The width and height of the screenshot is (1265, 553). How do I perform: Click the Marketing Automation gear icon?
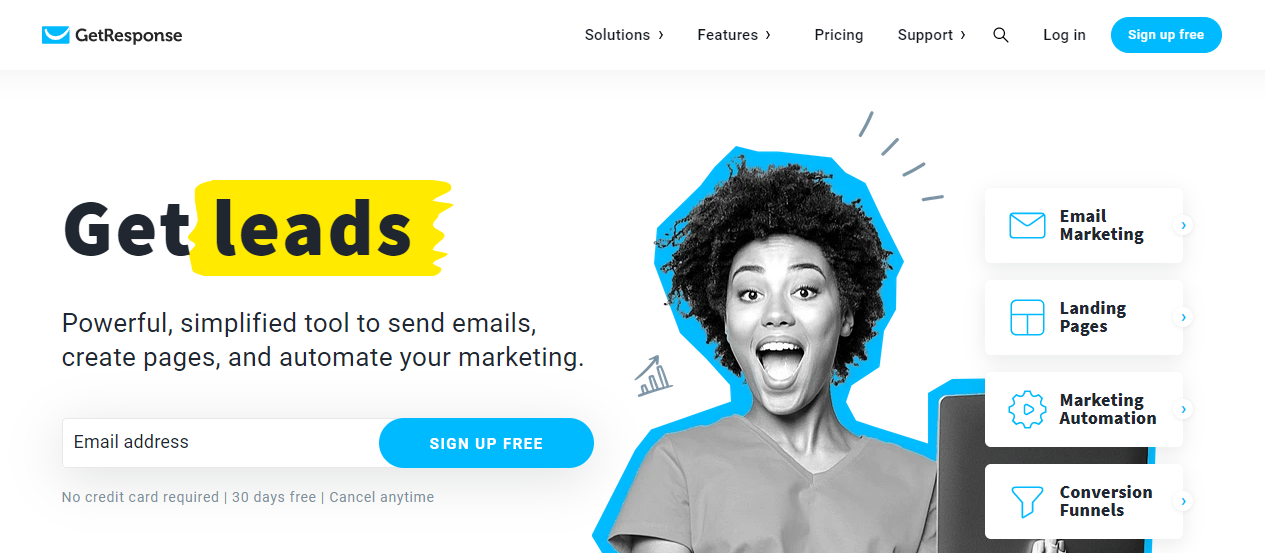click(1027, 410)
